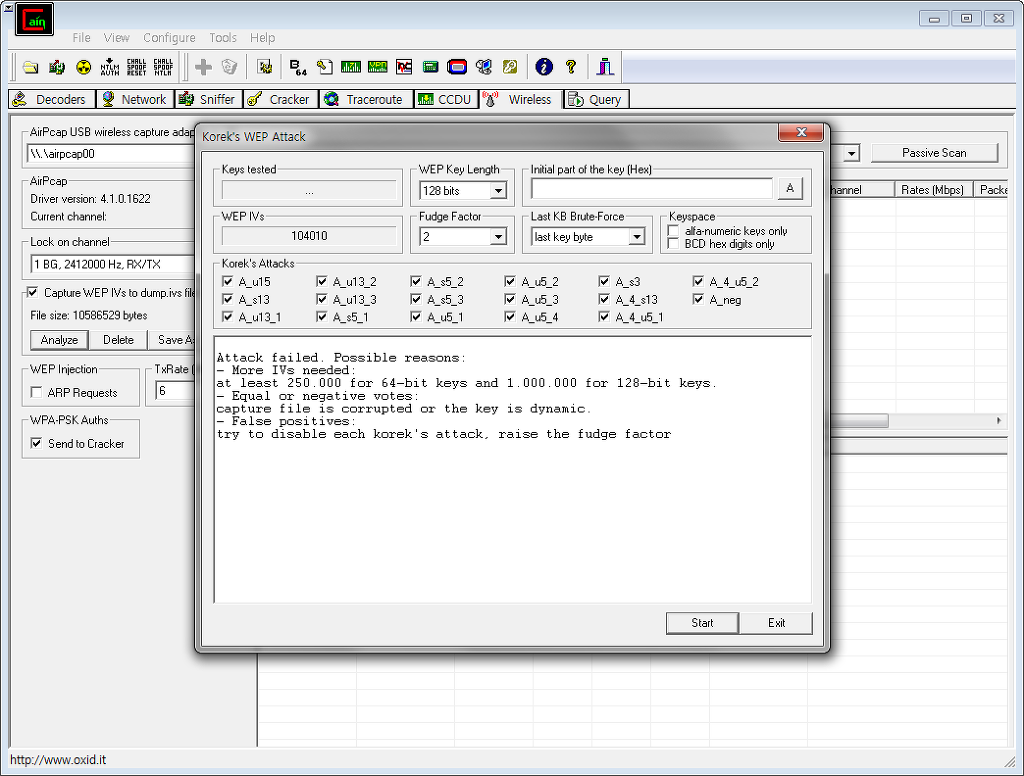This screenshot has width=1024, height=776.
Task: Click the WEP IVs value 104010
Action: click(309, 236)
